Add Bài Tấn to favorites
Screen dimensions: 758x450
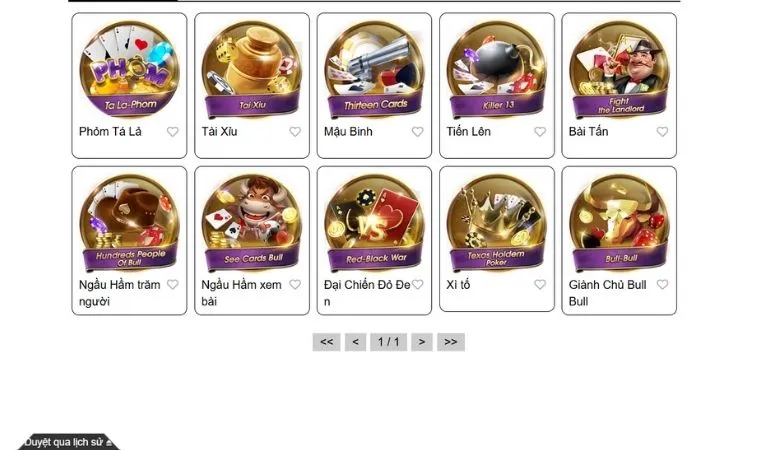662,131
